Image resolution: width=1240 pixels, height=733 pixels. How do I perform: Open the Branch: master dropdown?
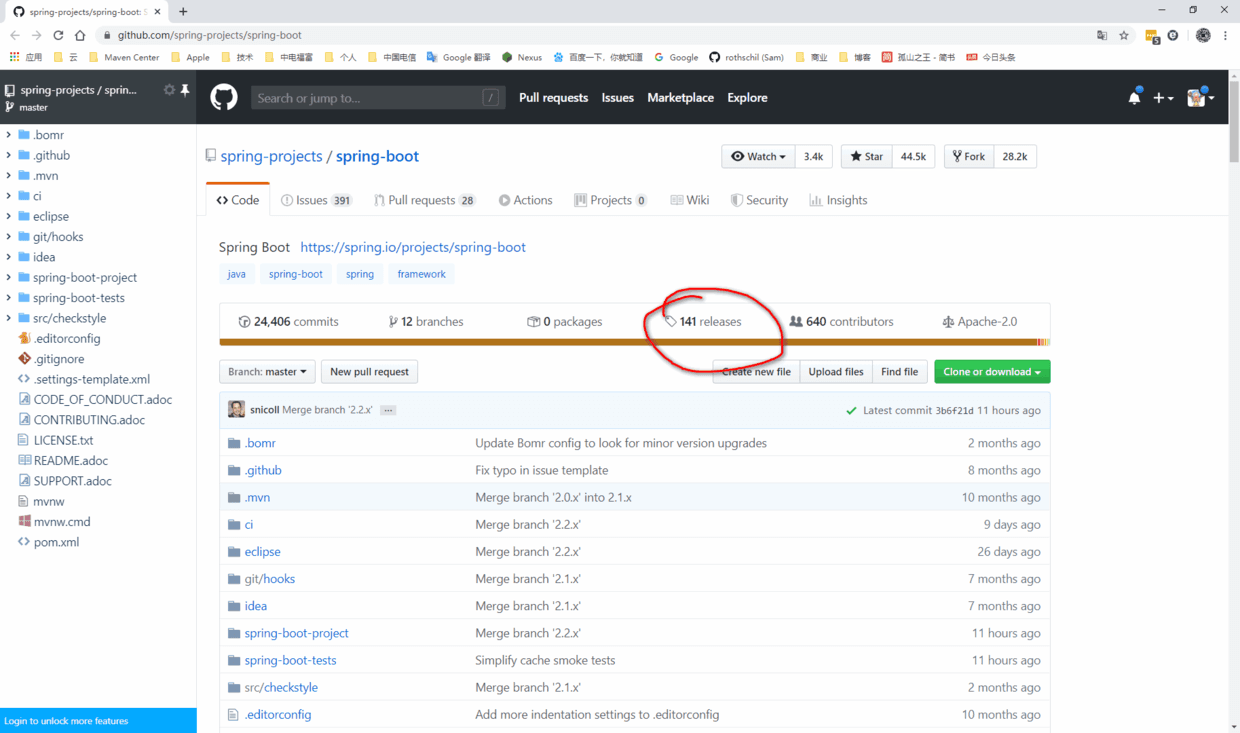267,372
